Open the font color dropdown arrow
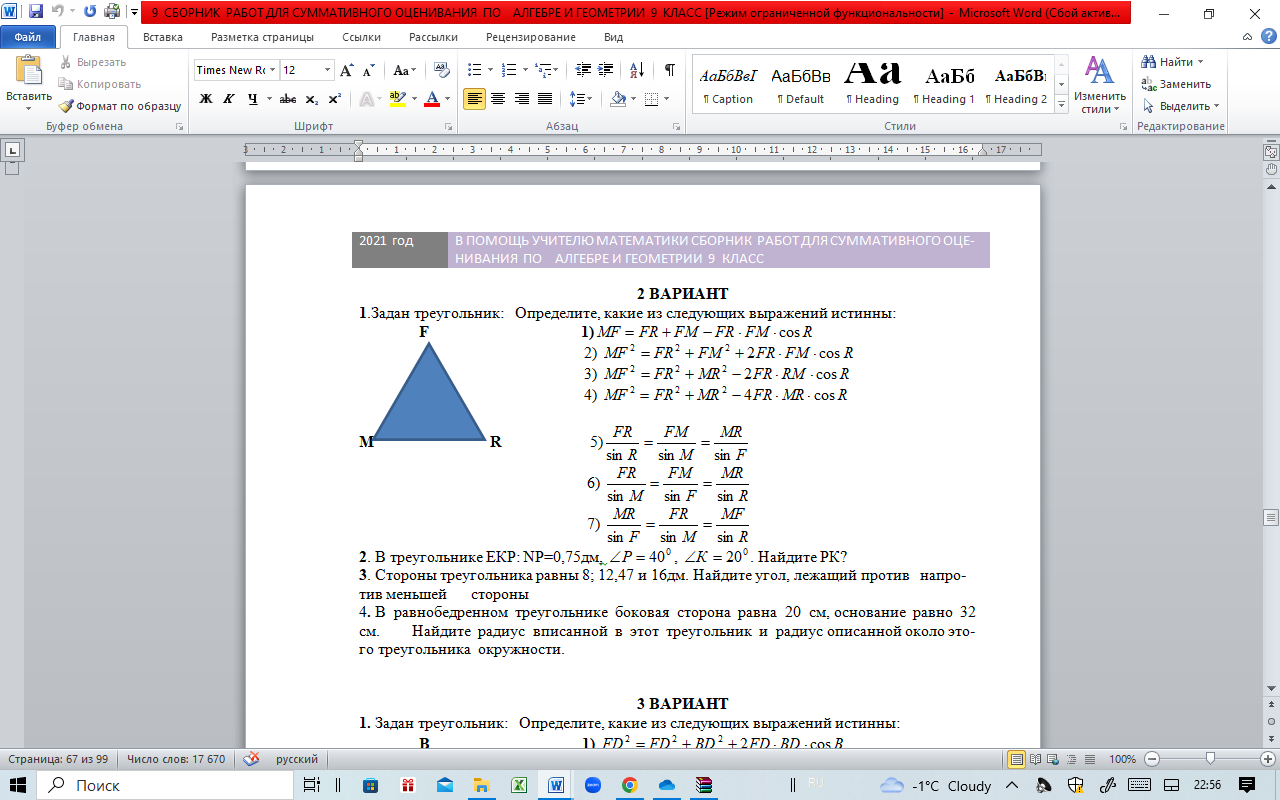 [446, 99]
